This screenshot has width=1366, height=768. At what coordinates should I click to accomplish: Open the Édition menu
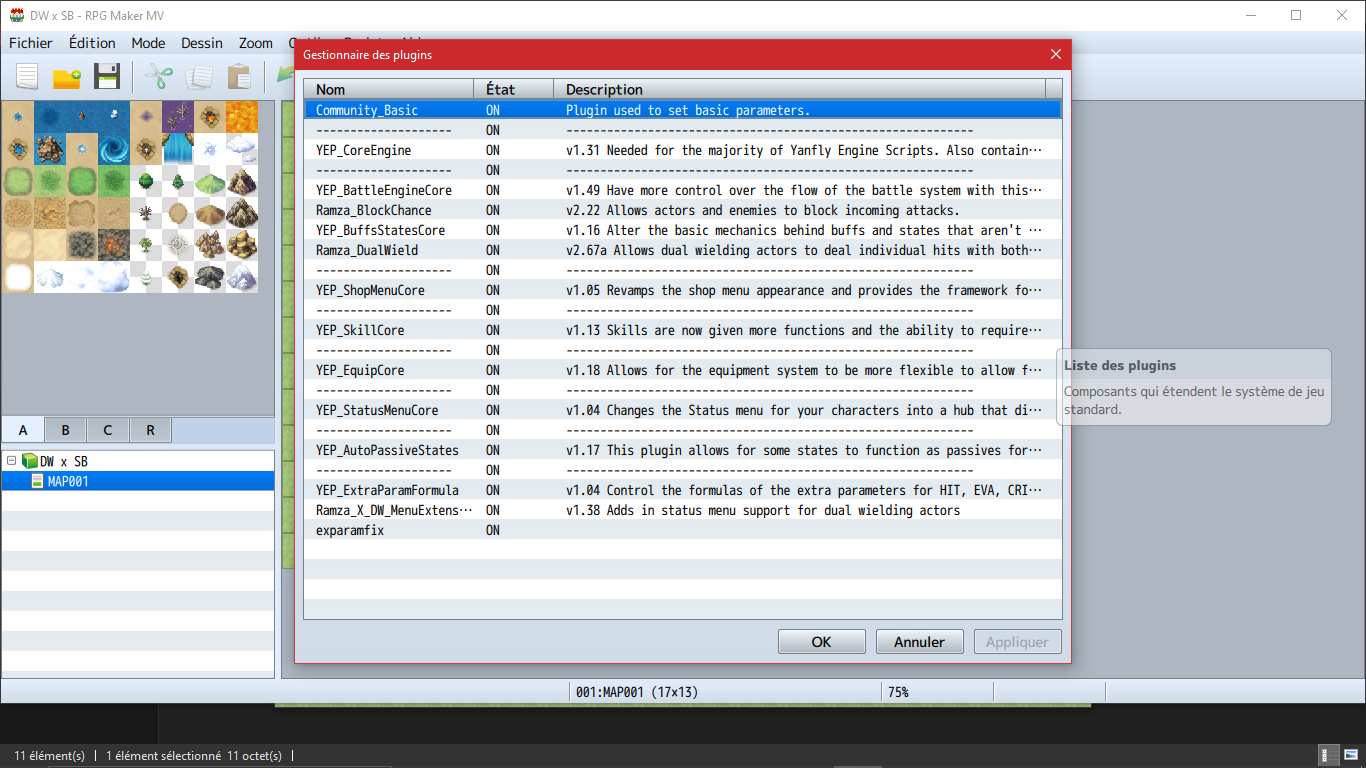point(92,43)
